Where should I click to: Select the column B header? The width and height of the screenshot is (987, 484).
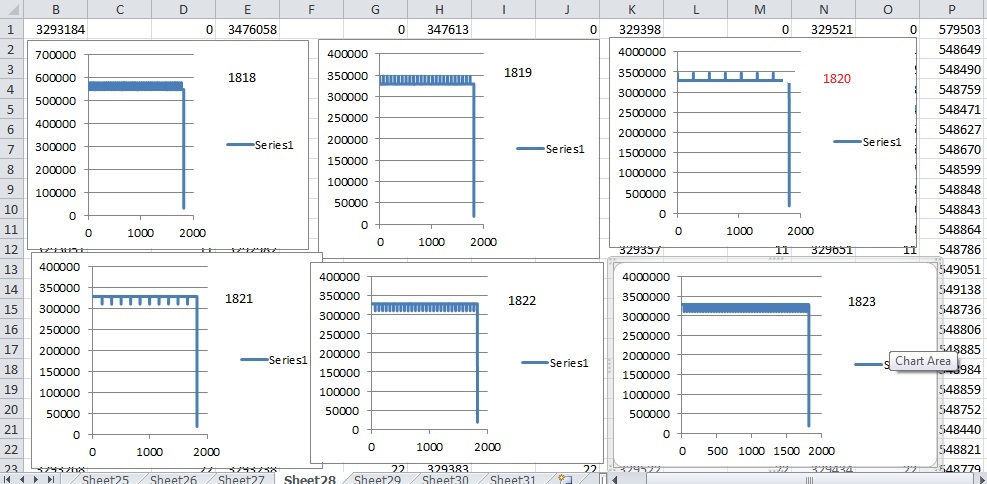pyautogui.click(x=54, y=9)
